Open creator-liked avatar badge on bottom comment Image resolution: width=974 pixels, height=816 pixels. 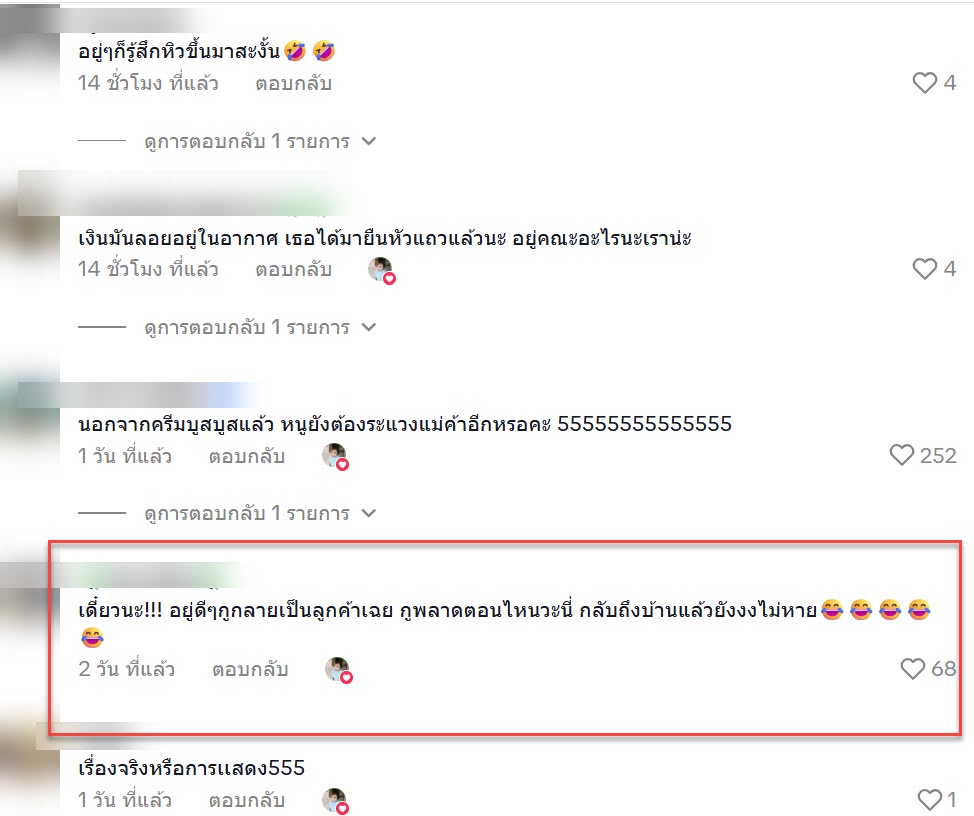(335, 801)
